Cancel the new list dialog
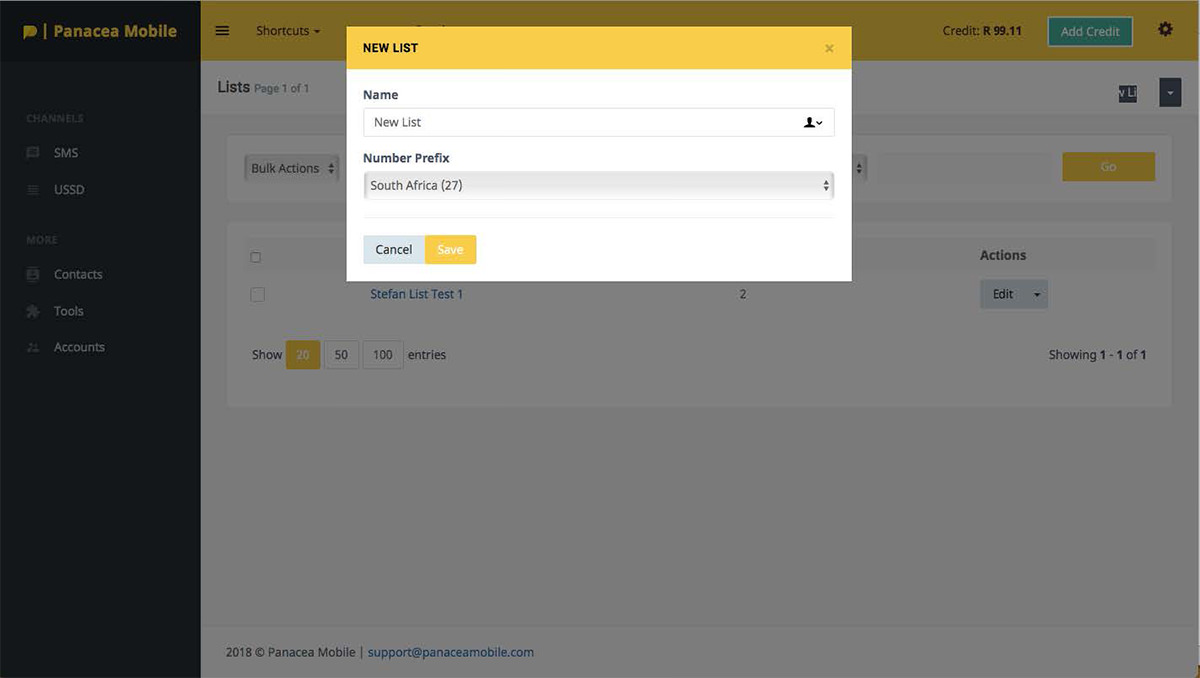 pyautogui.click(x=393, y=250)
